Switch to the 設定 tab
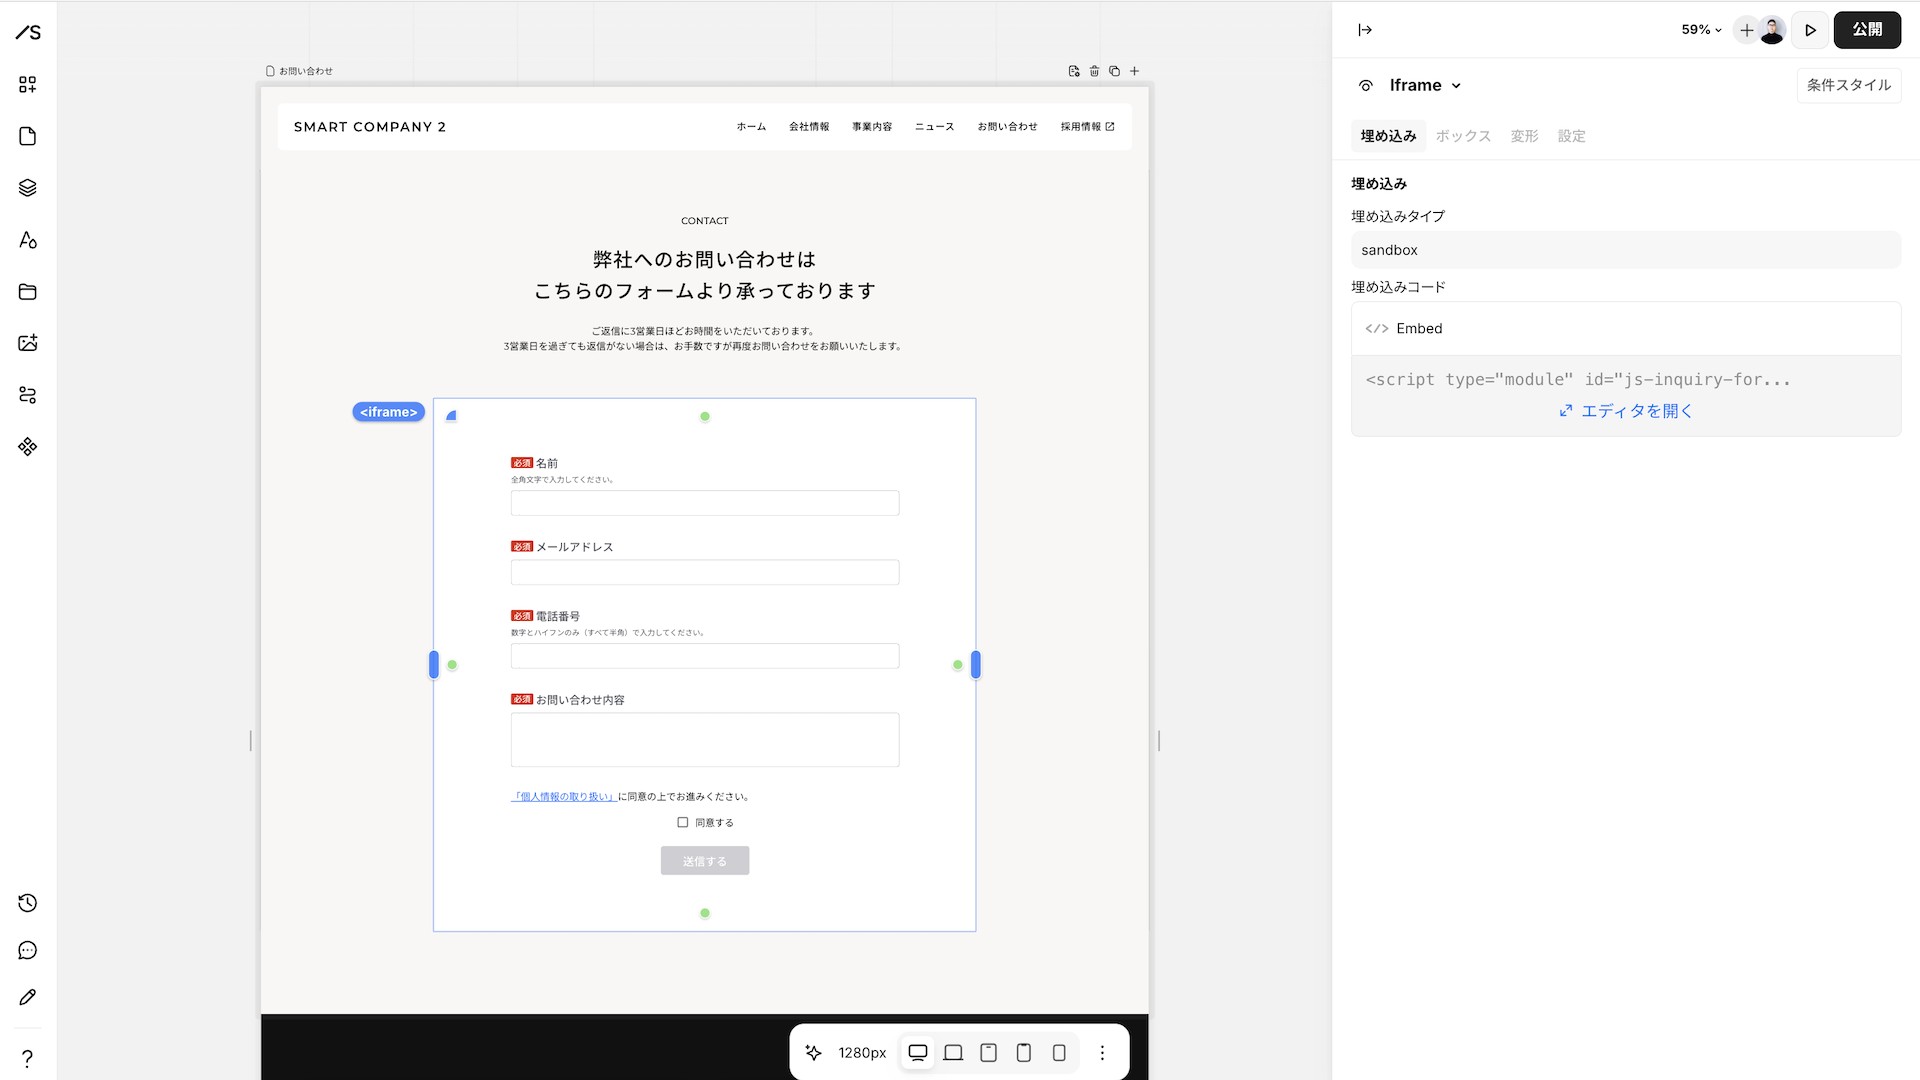Screen dimensions: 1920x1080 coord(1571,136)
